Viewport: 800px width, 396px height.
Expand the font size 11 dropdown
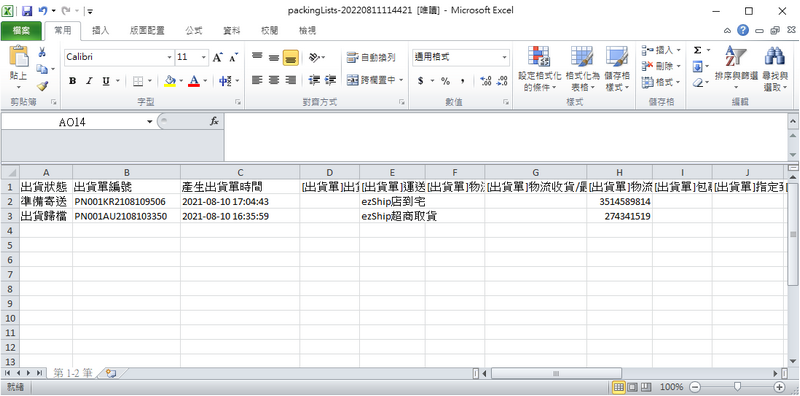[204, 57]
